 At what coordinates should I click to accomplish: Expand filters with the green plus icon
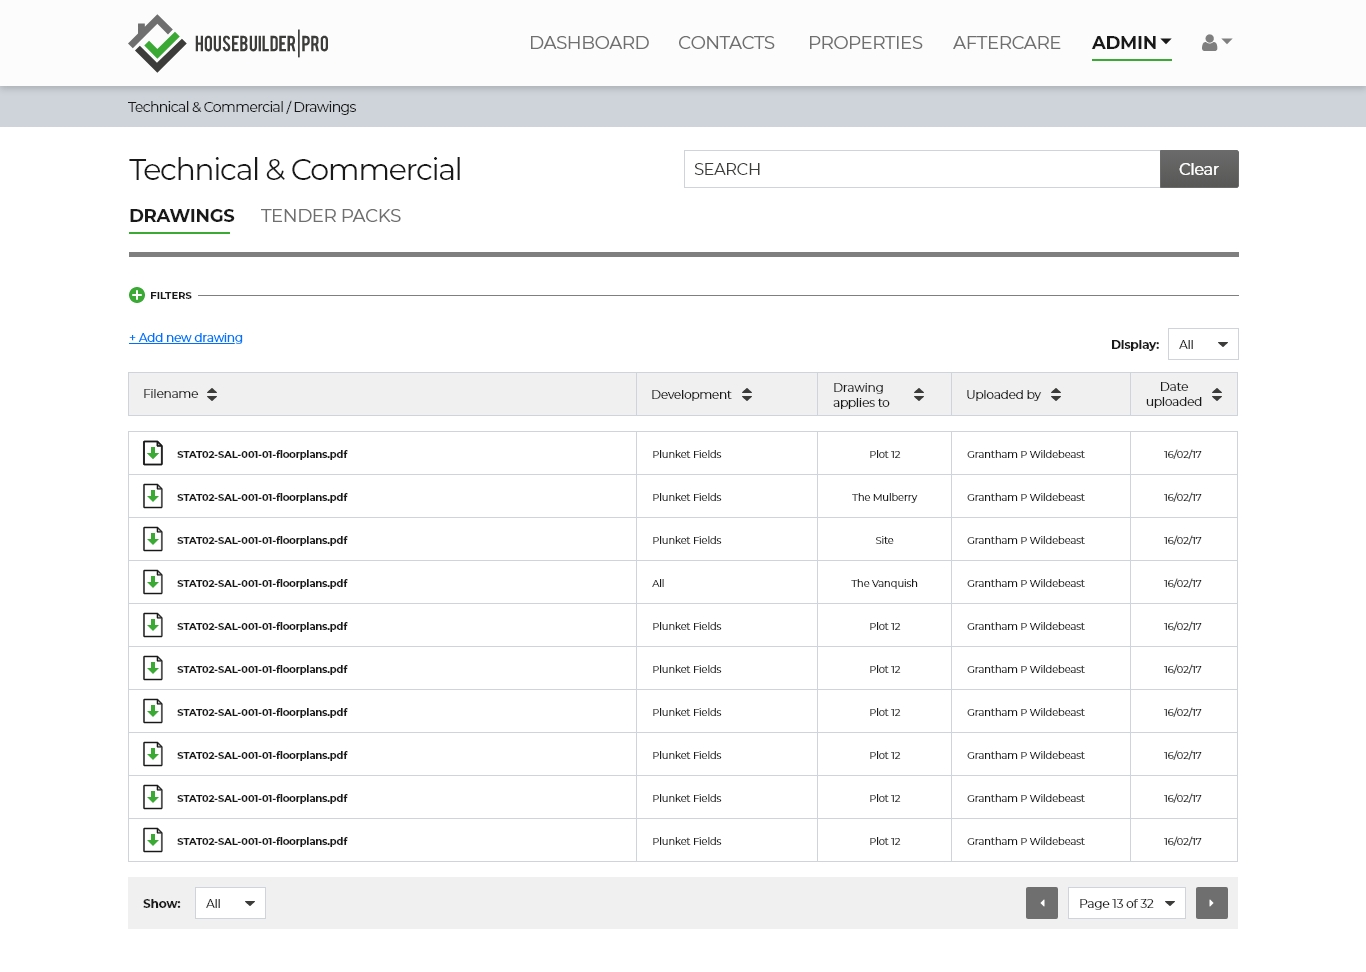[x=137, y=295]
